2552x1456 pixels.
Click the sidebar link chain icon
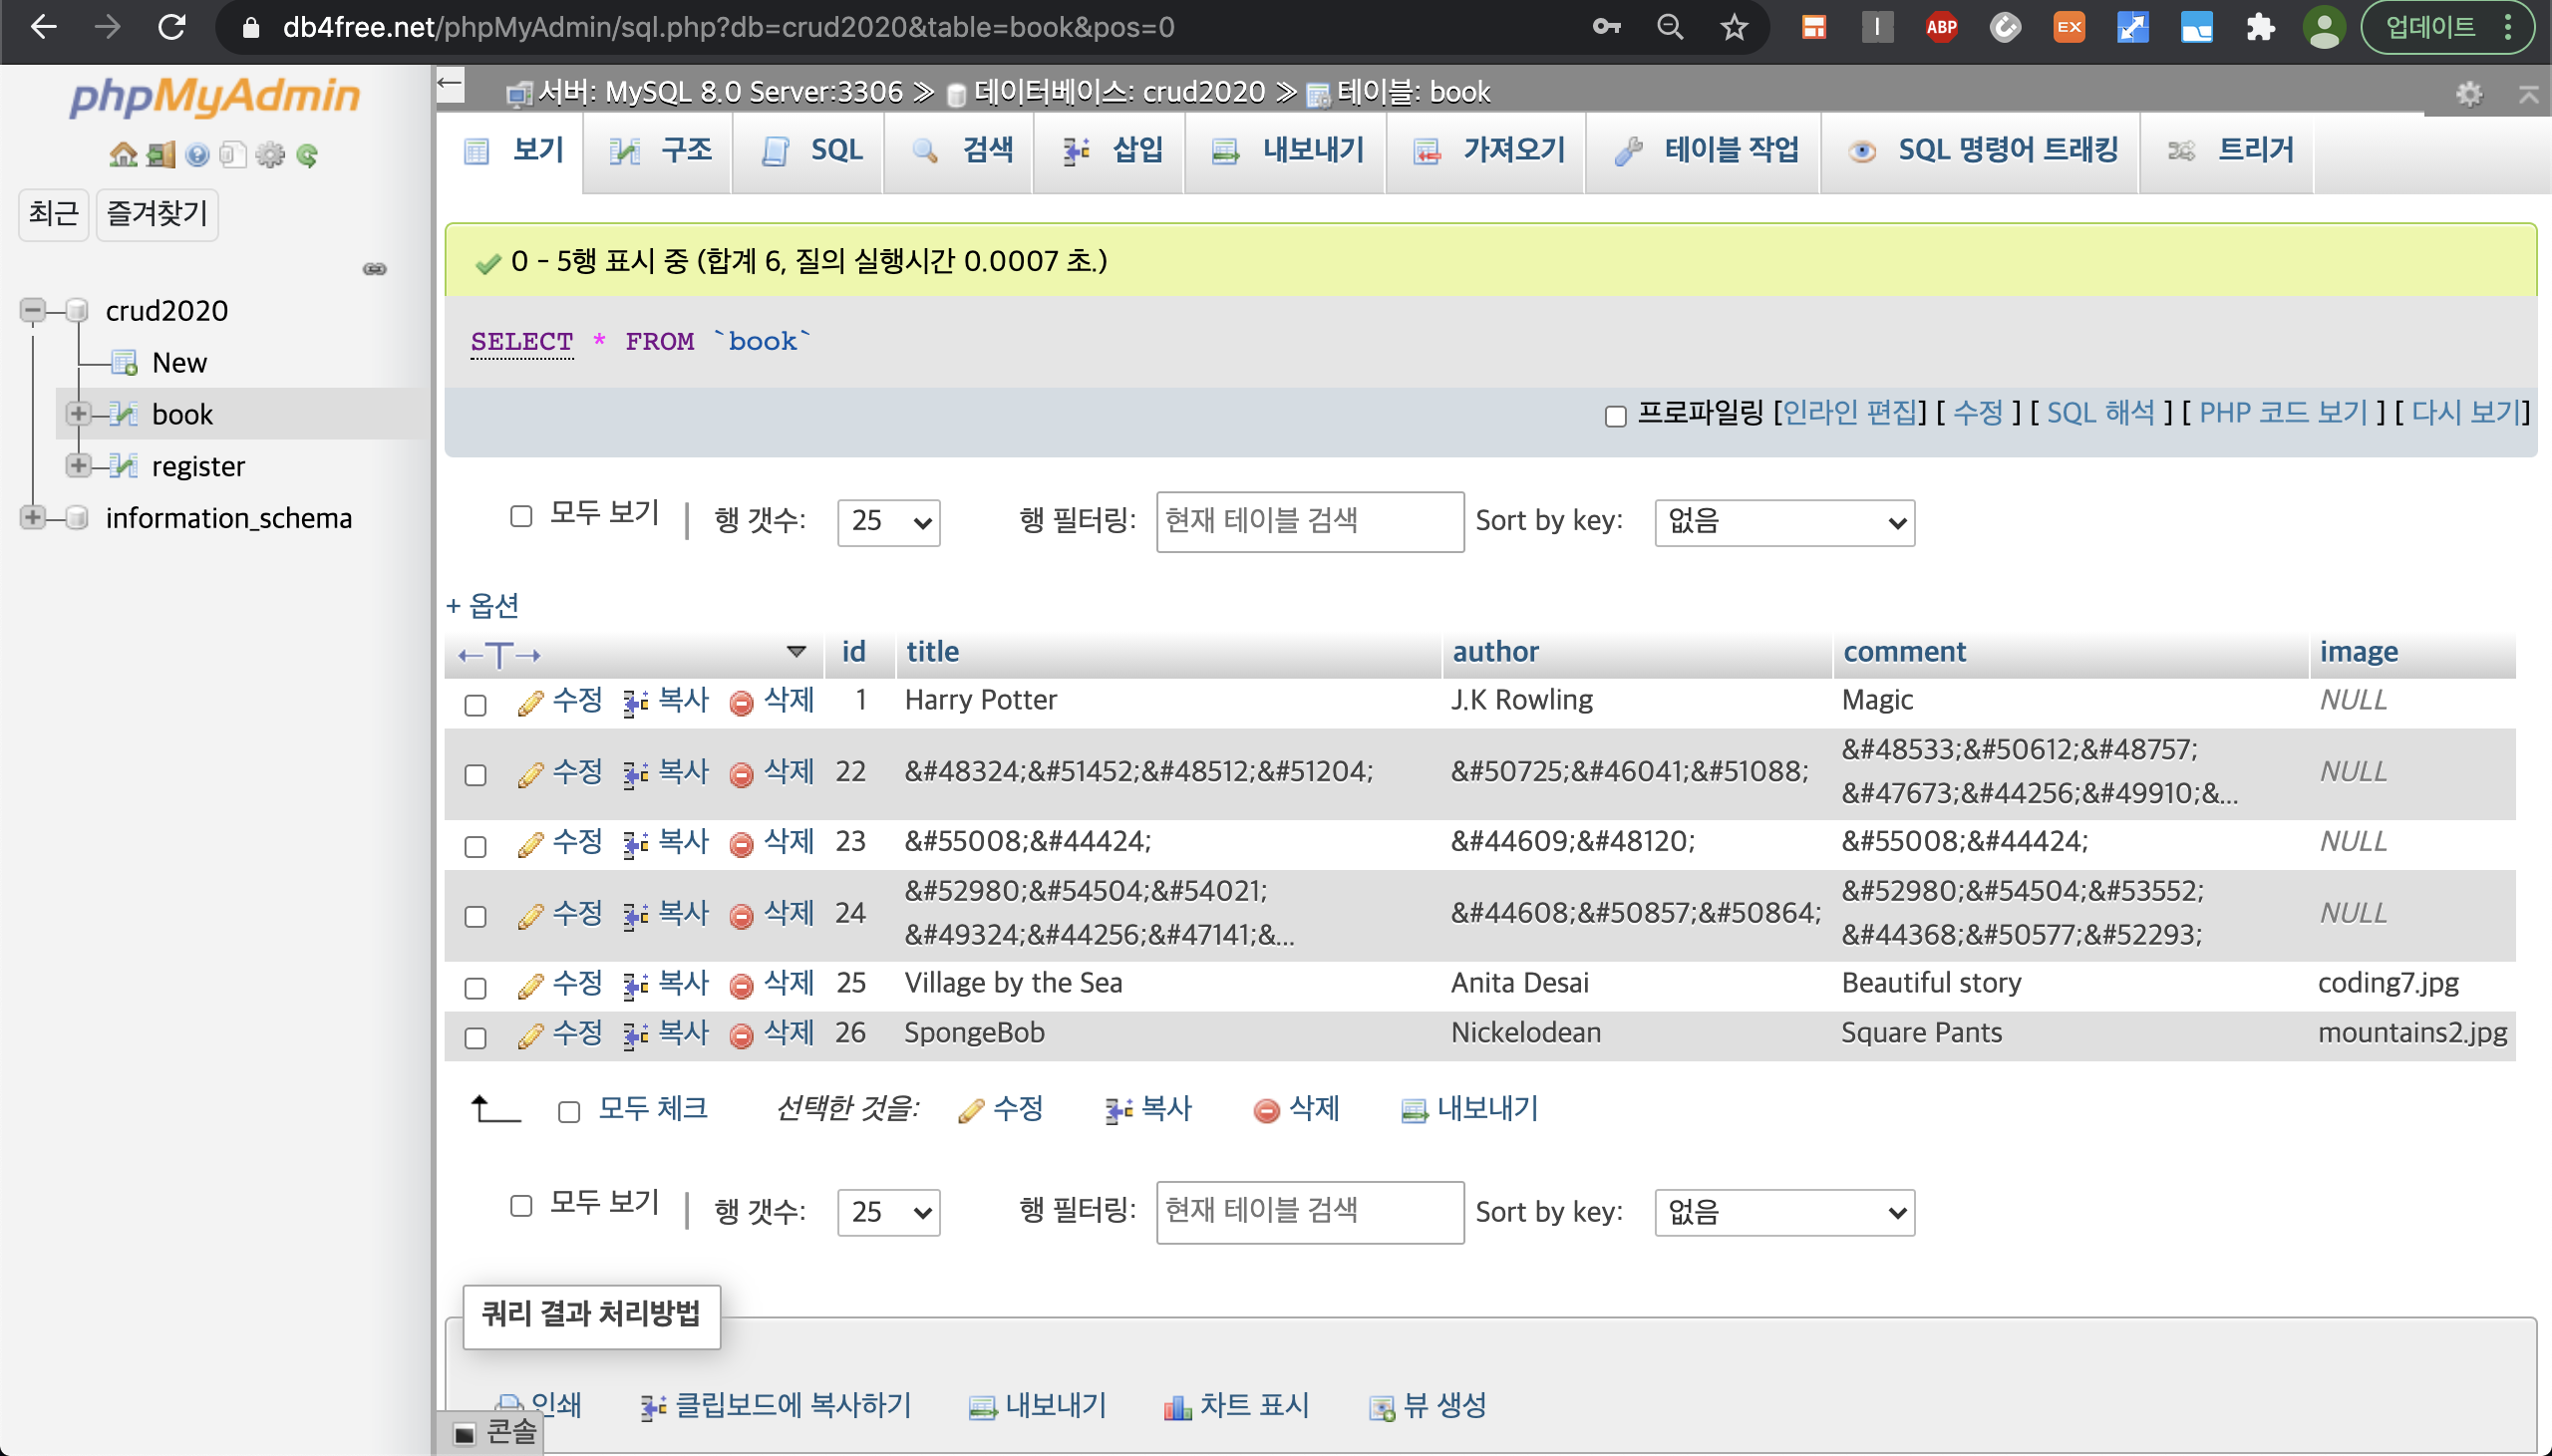375,269
